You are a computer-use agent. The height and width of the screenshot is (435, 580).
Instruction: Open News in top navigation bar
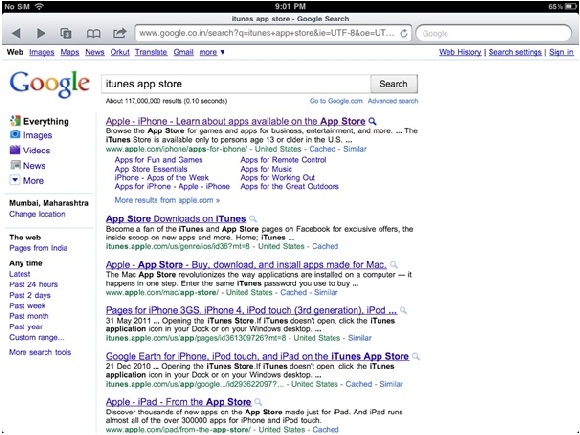pyautogui.click(x=95, y=52)
